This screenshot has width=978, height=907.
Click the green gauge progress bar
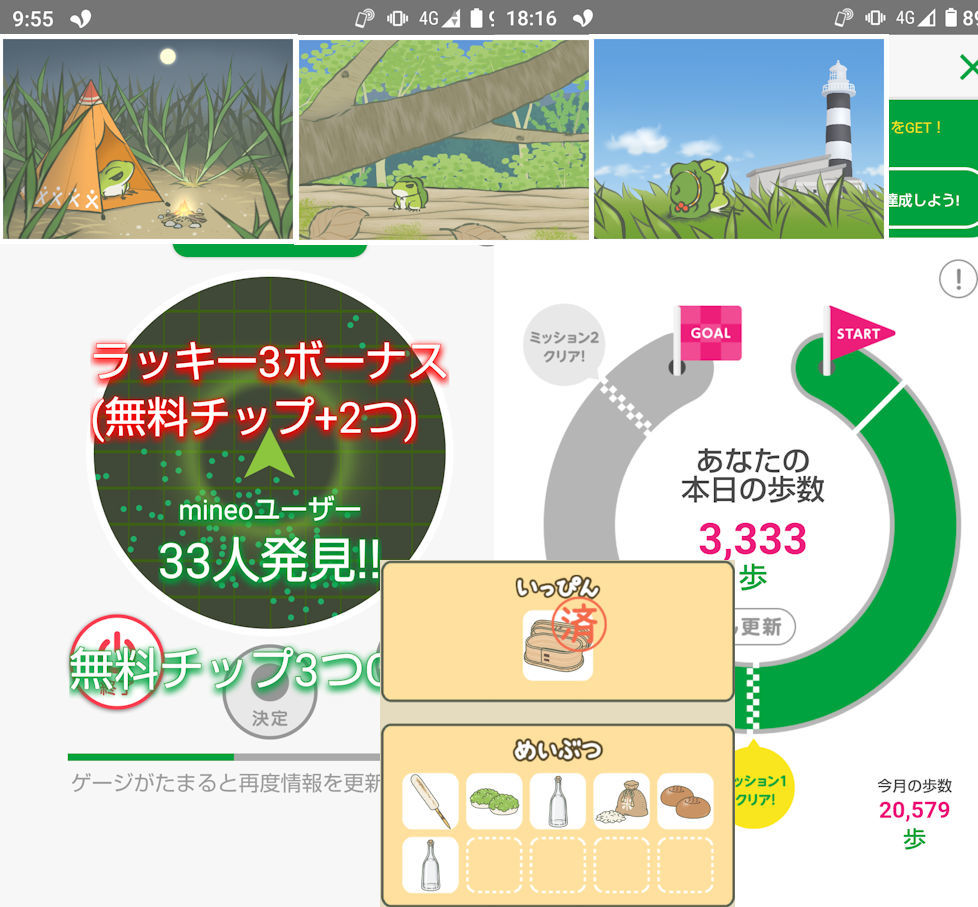pyautogui.click(x=150, y=757)
